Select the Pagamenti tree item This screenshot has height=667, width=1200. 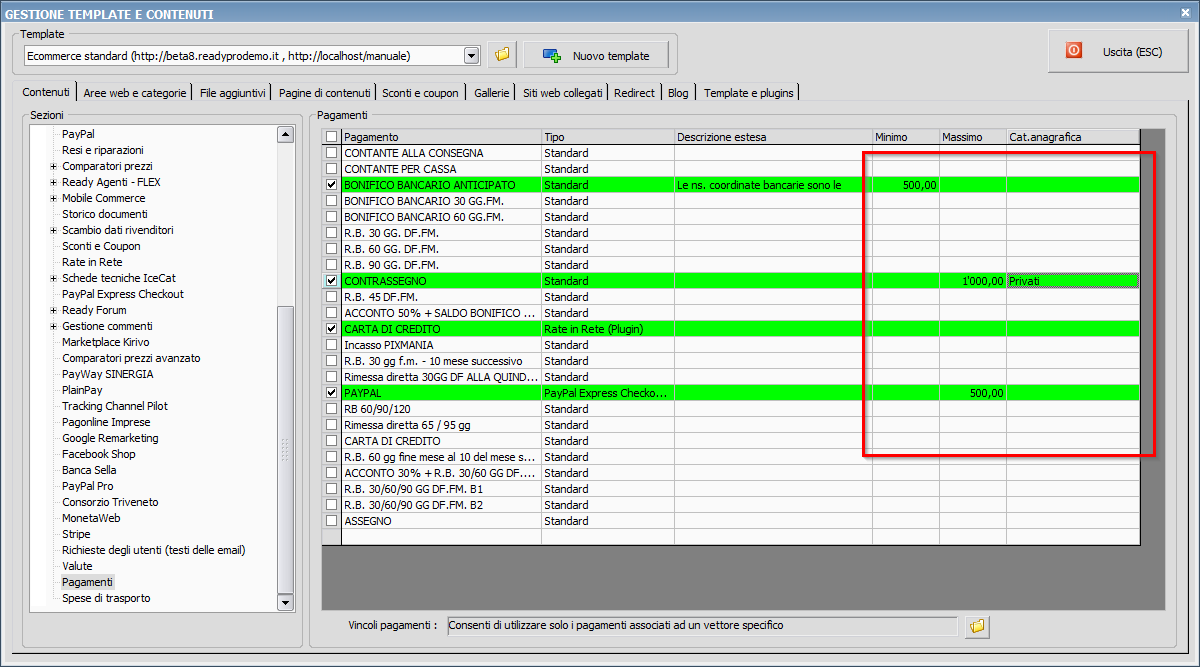click(x=87, y=582)
